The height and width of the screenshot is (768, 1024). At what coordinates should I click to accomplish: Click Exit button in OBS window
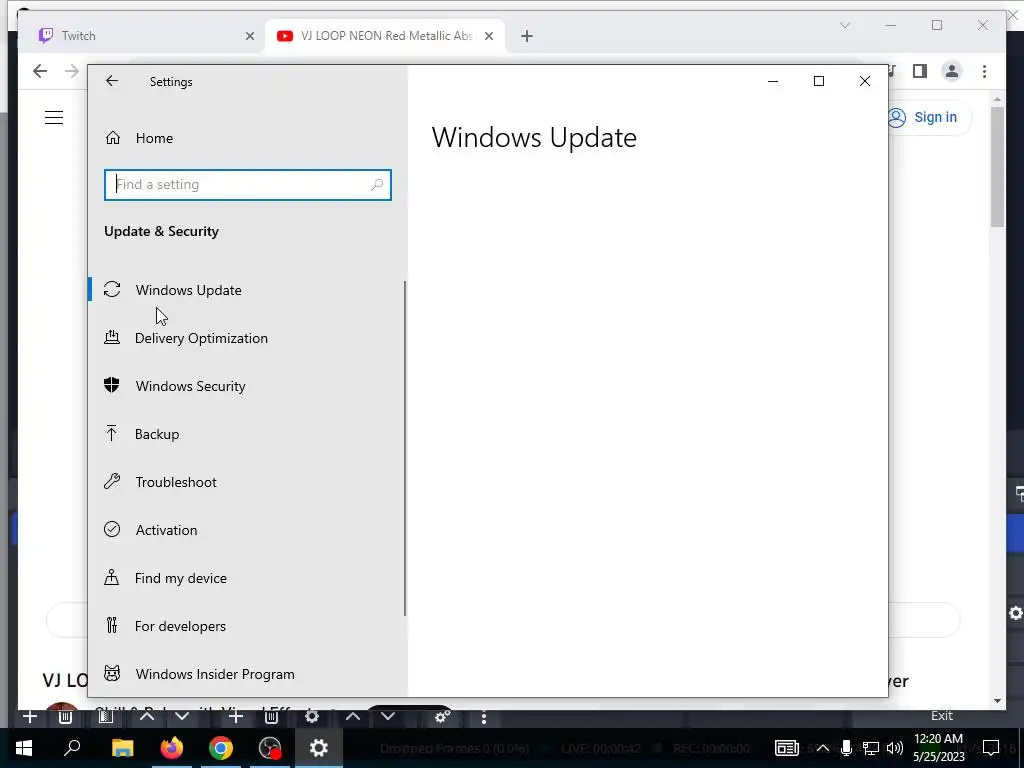click(x=942, y=716)
